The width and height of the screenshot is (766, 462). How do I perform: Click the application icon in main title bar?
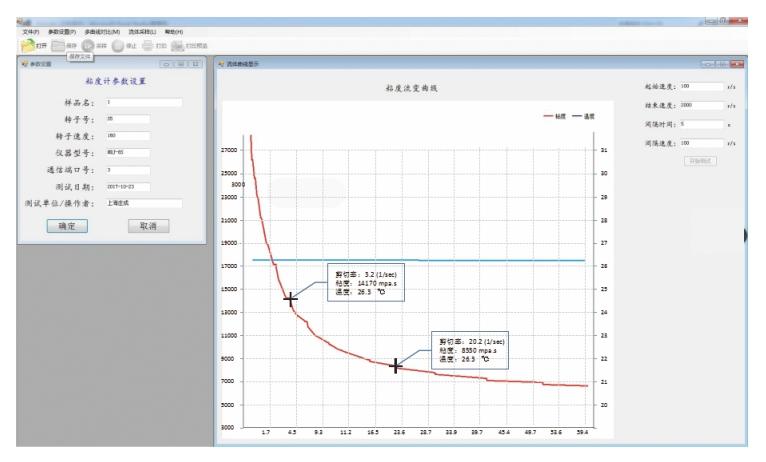(22, 22)
